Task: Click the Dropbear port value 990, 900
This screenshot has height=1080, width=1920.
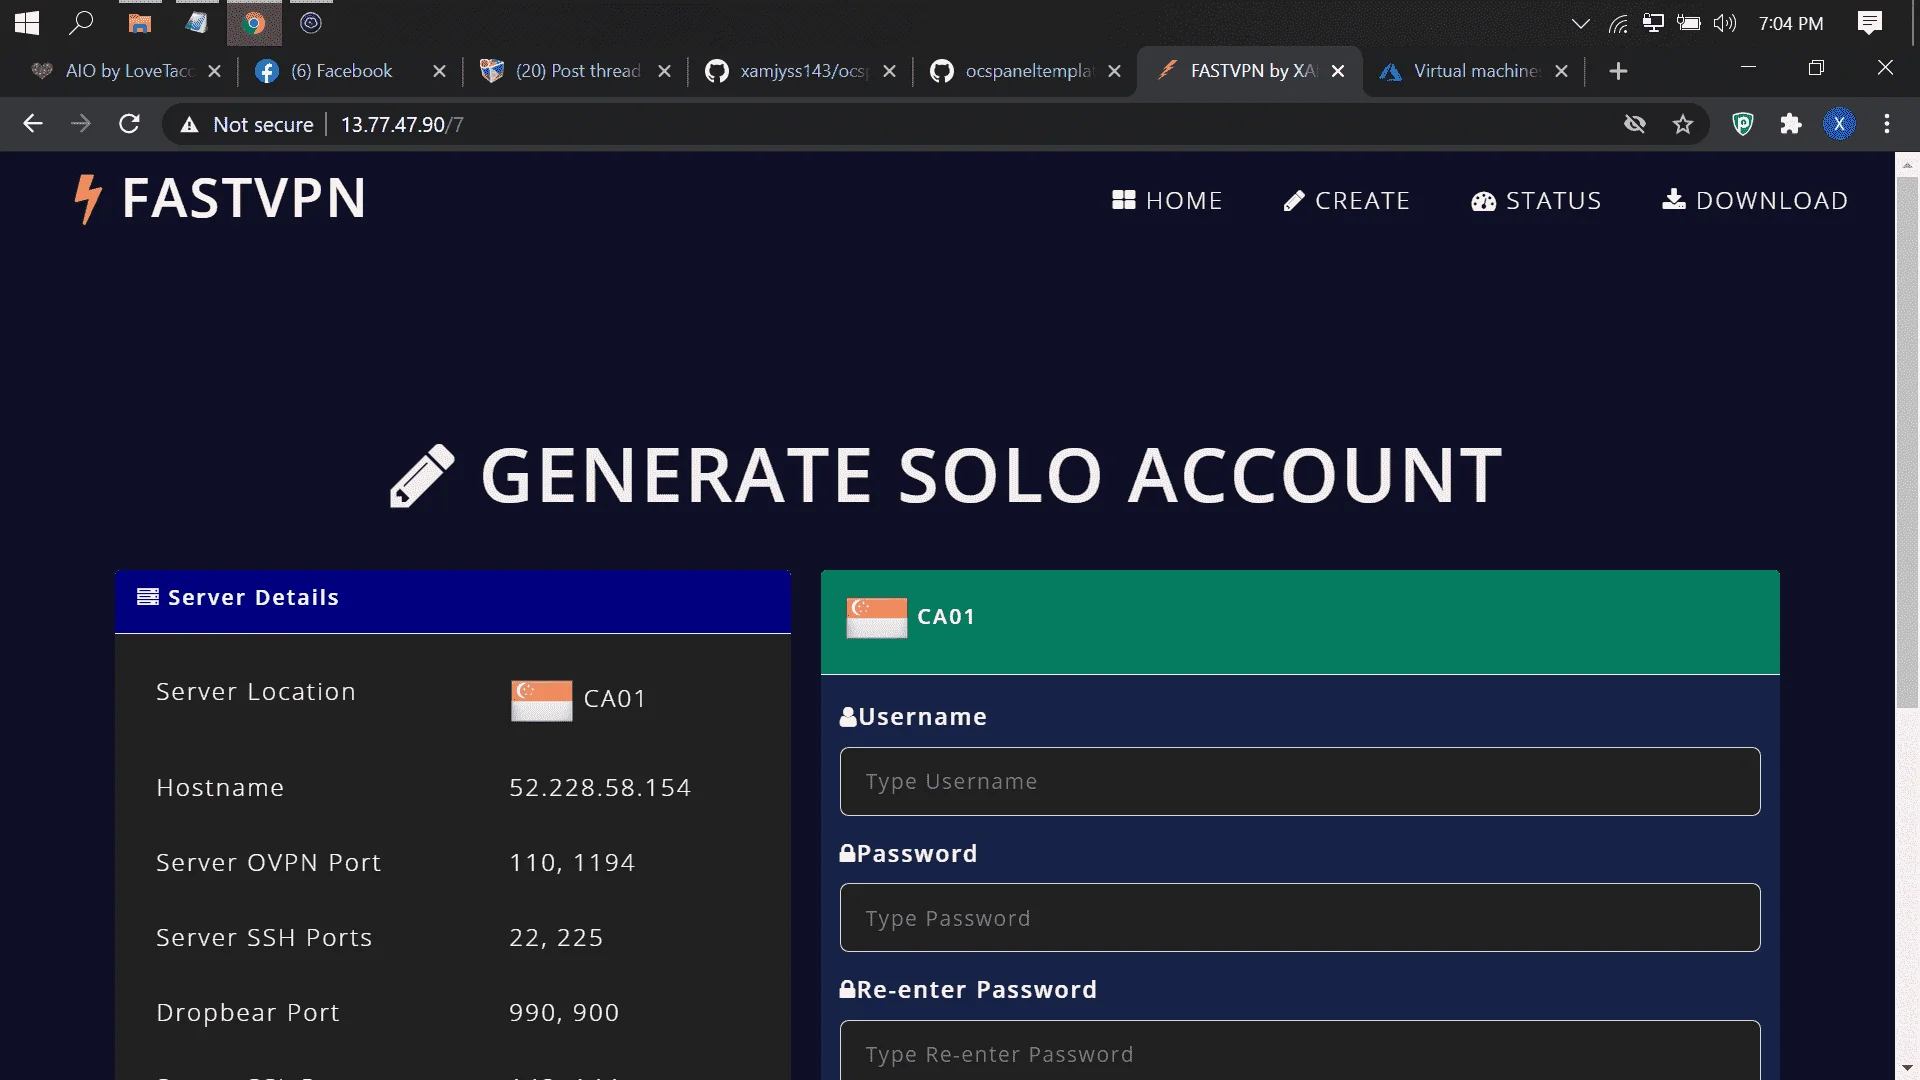Action: pyautogui.click(x=564, y=1013)
